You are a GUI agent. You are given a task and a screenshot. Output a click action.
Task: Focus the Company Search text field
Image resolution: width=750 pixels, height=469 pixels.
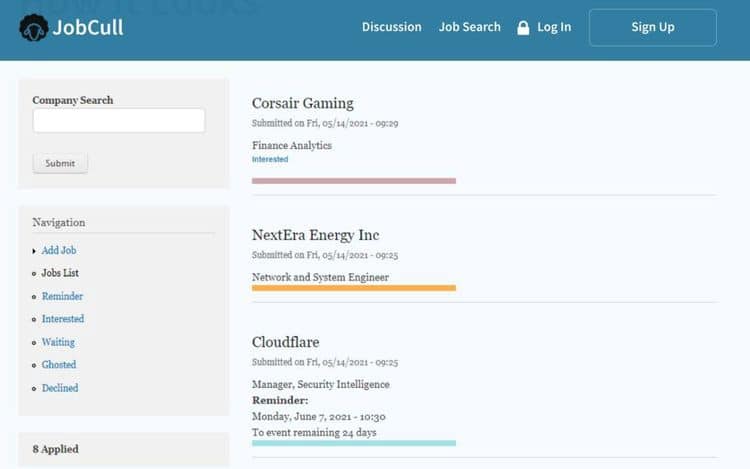(119, 121)
